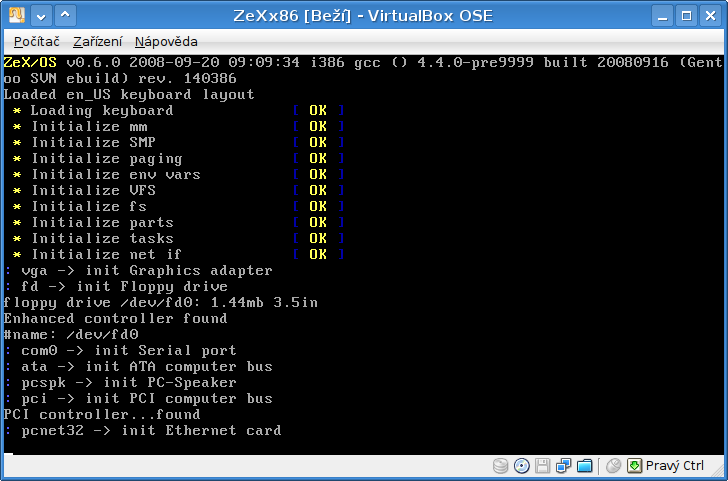728x481 pixels.
Task: Click 'vga -> init Graphics adapter' line
Action: 138,271
